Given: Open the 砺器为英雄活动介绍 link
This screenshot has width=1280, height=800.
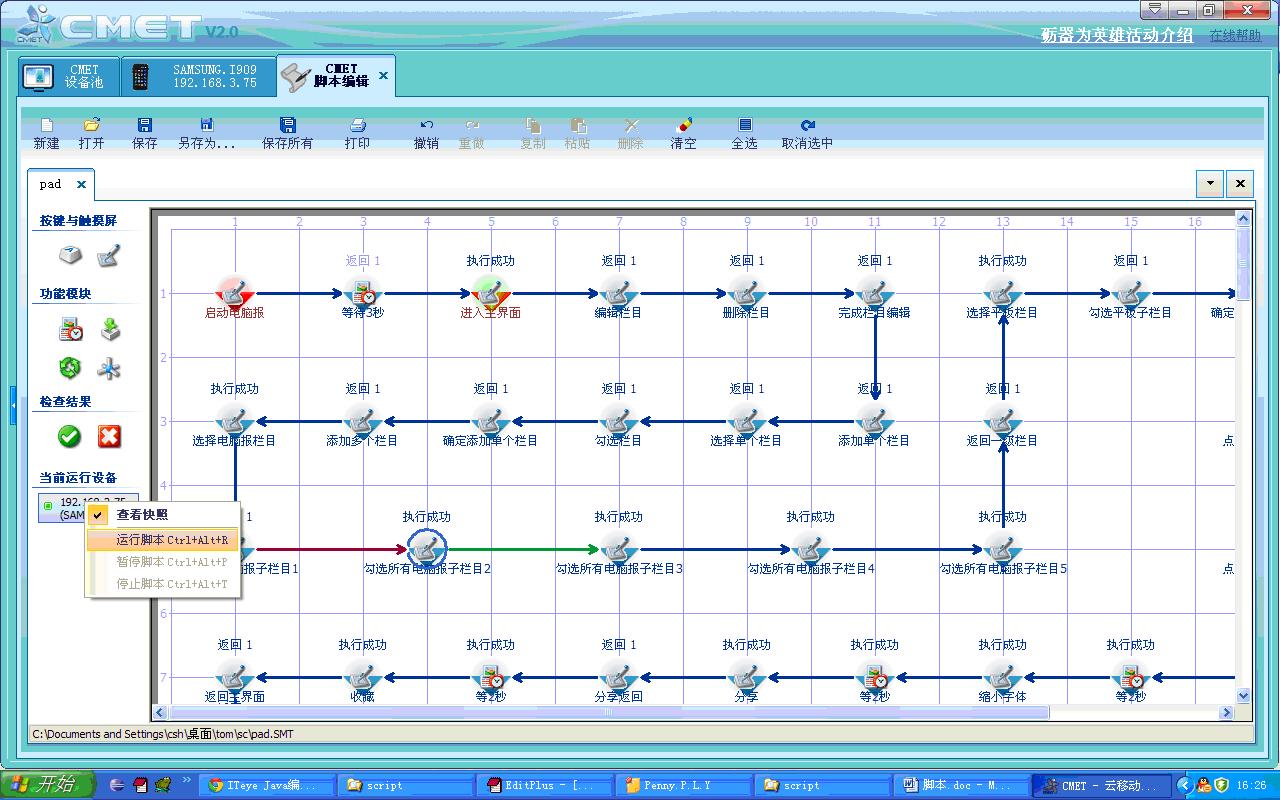Looking at the screenshot, I should point(1117,35).
